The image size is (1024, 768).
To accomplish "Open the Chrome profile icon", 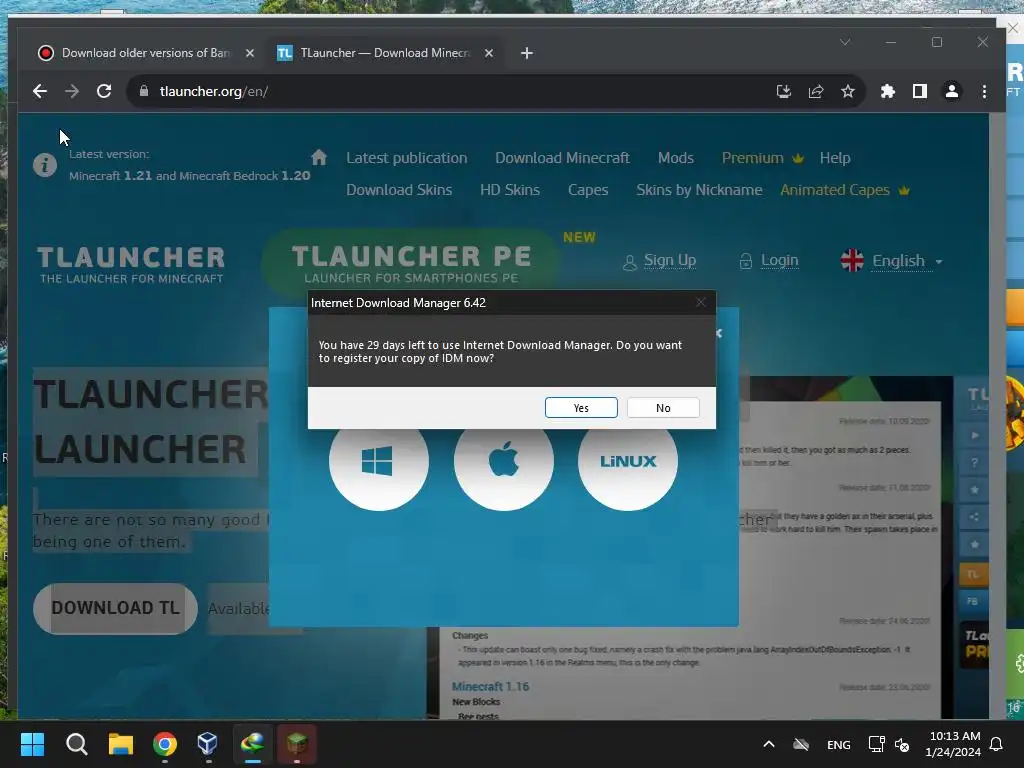I will click(x=952, y=91).
